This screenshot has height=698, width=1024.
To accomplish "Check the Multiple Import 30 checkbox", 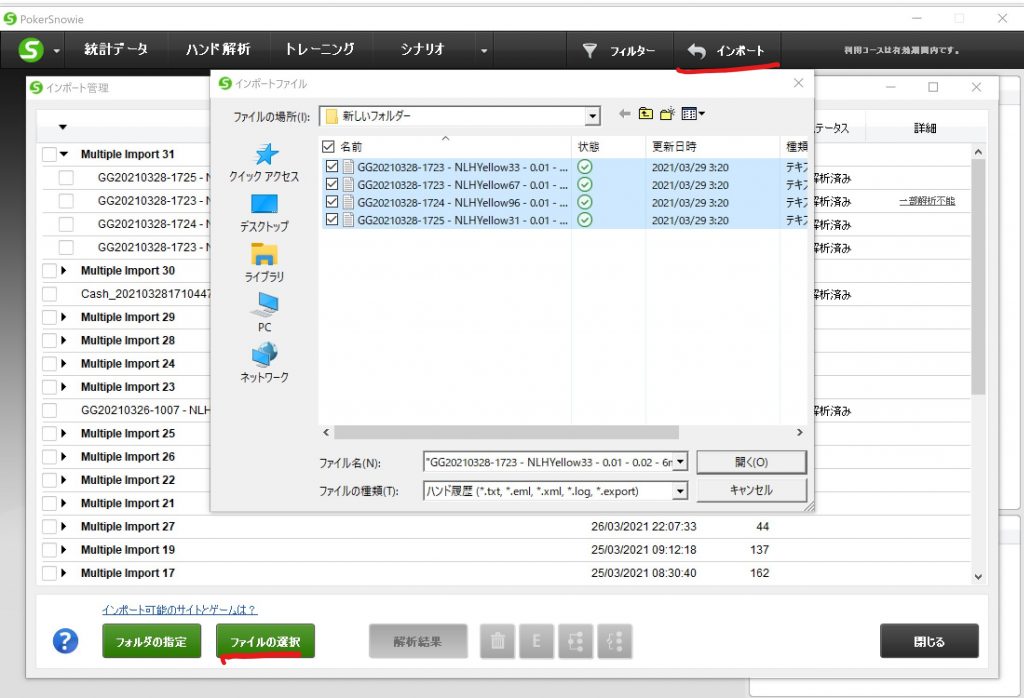I will [50, 270].
